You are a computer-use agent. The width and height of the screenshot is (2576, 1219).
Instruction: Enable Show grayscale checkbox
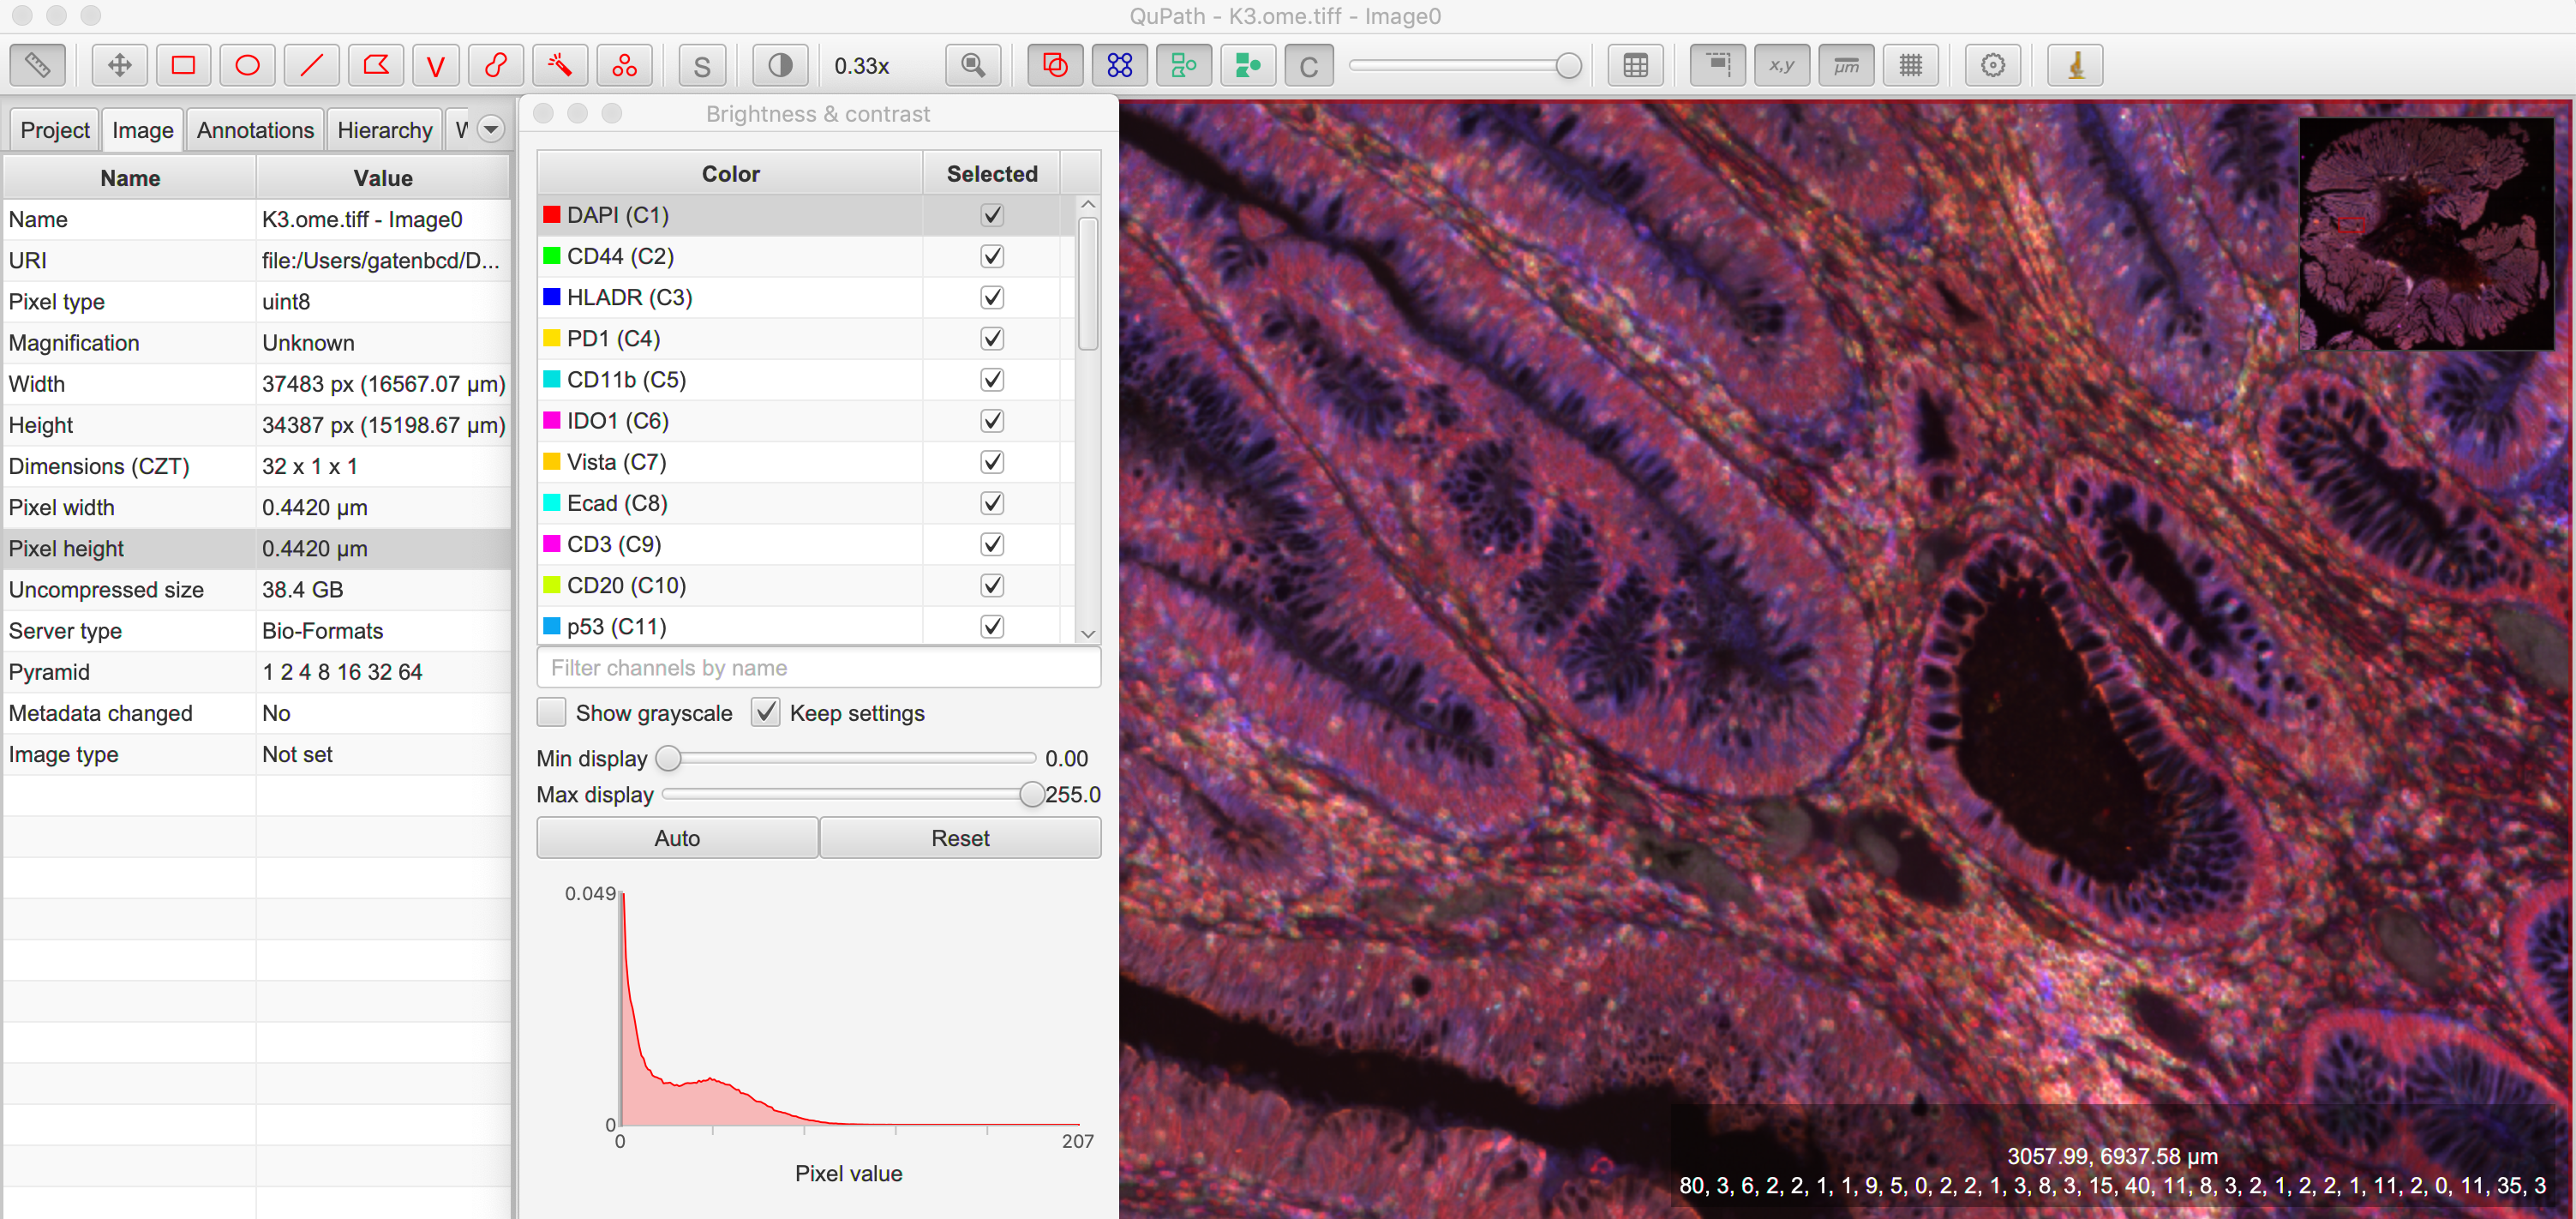[551, 713]
